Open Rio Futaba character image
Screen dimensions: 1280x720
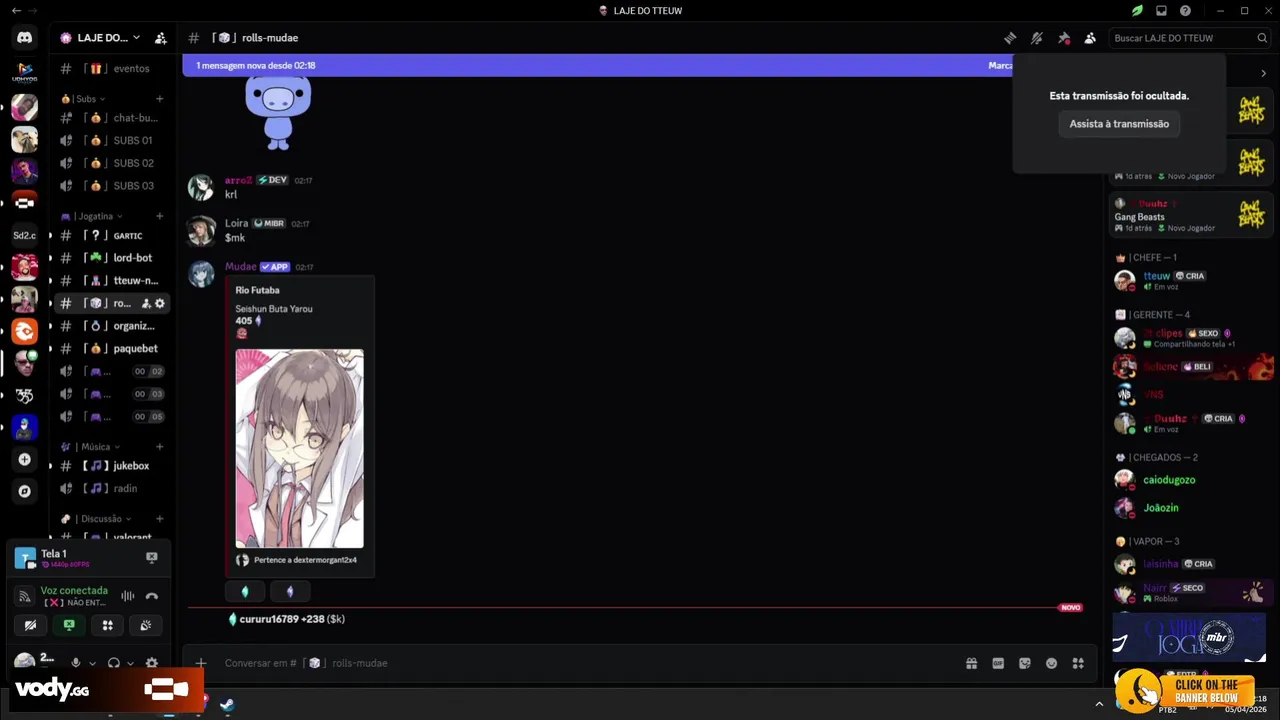point(299,448)
